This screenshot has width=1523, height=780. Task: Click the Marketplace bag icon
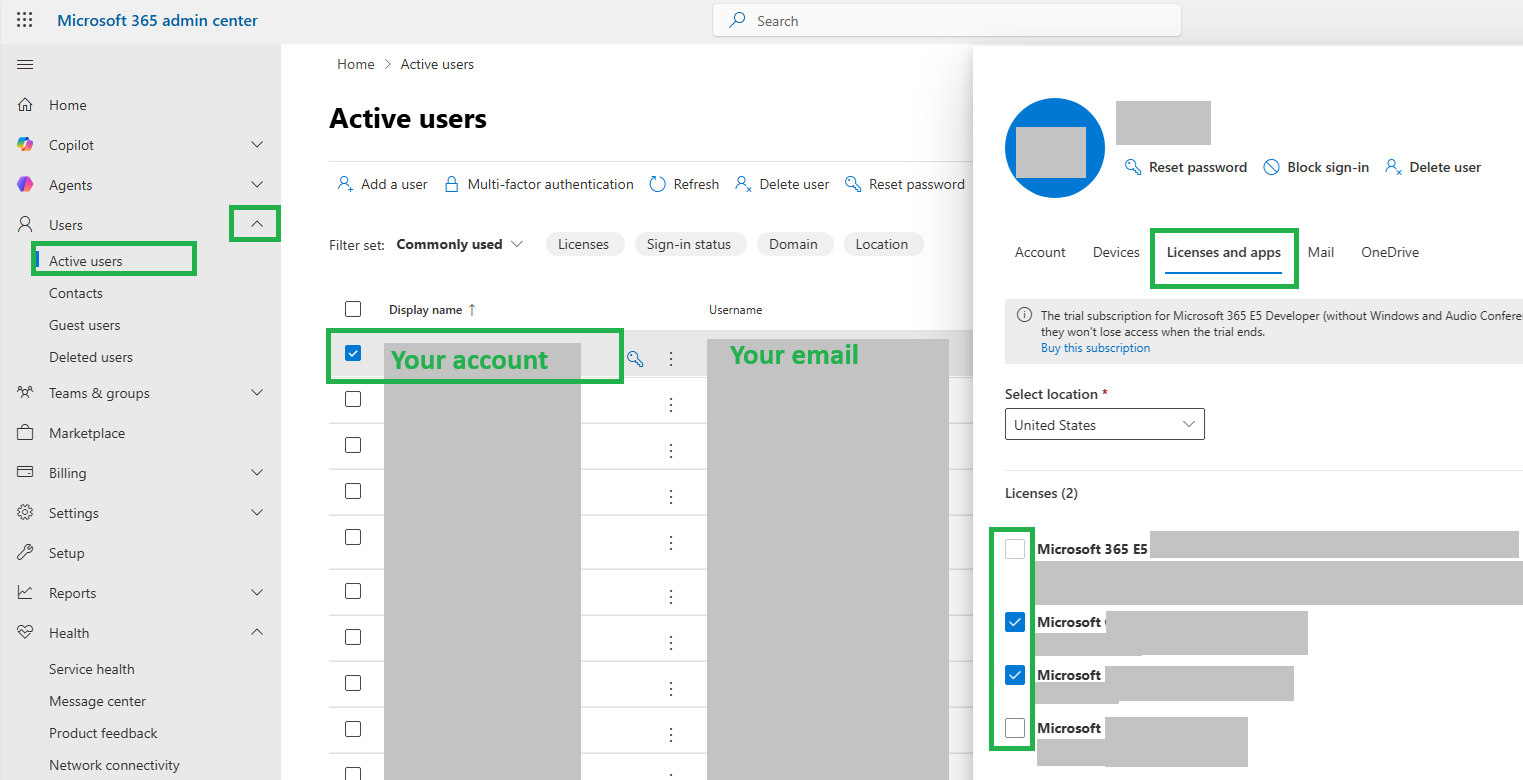(x=26, y=433)
